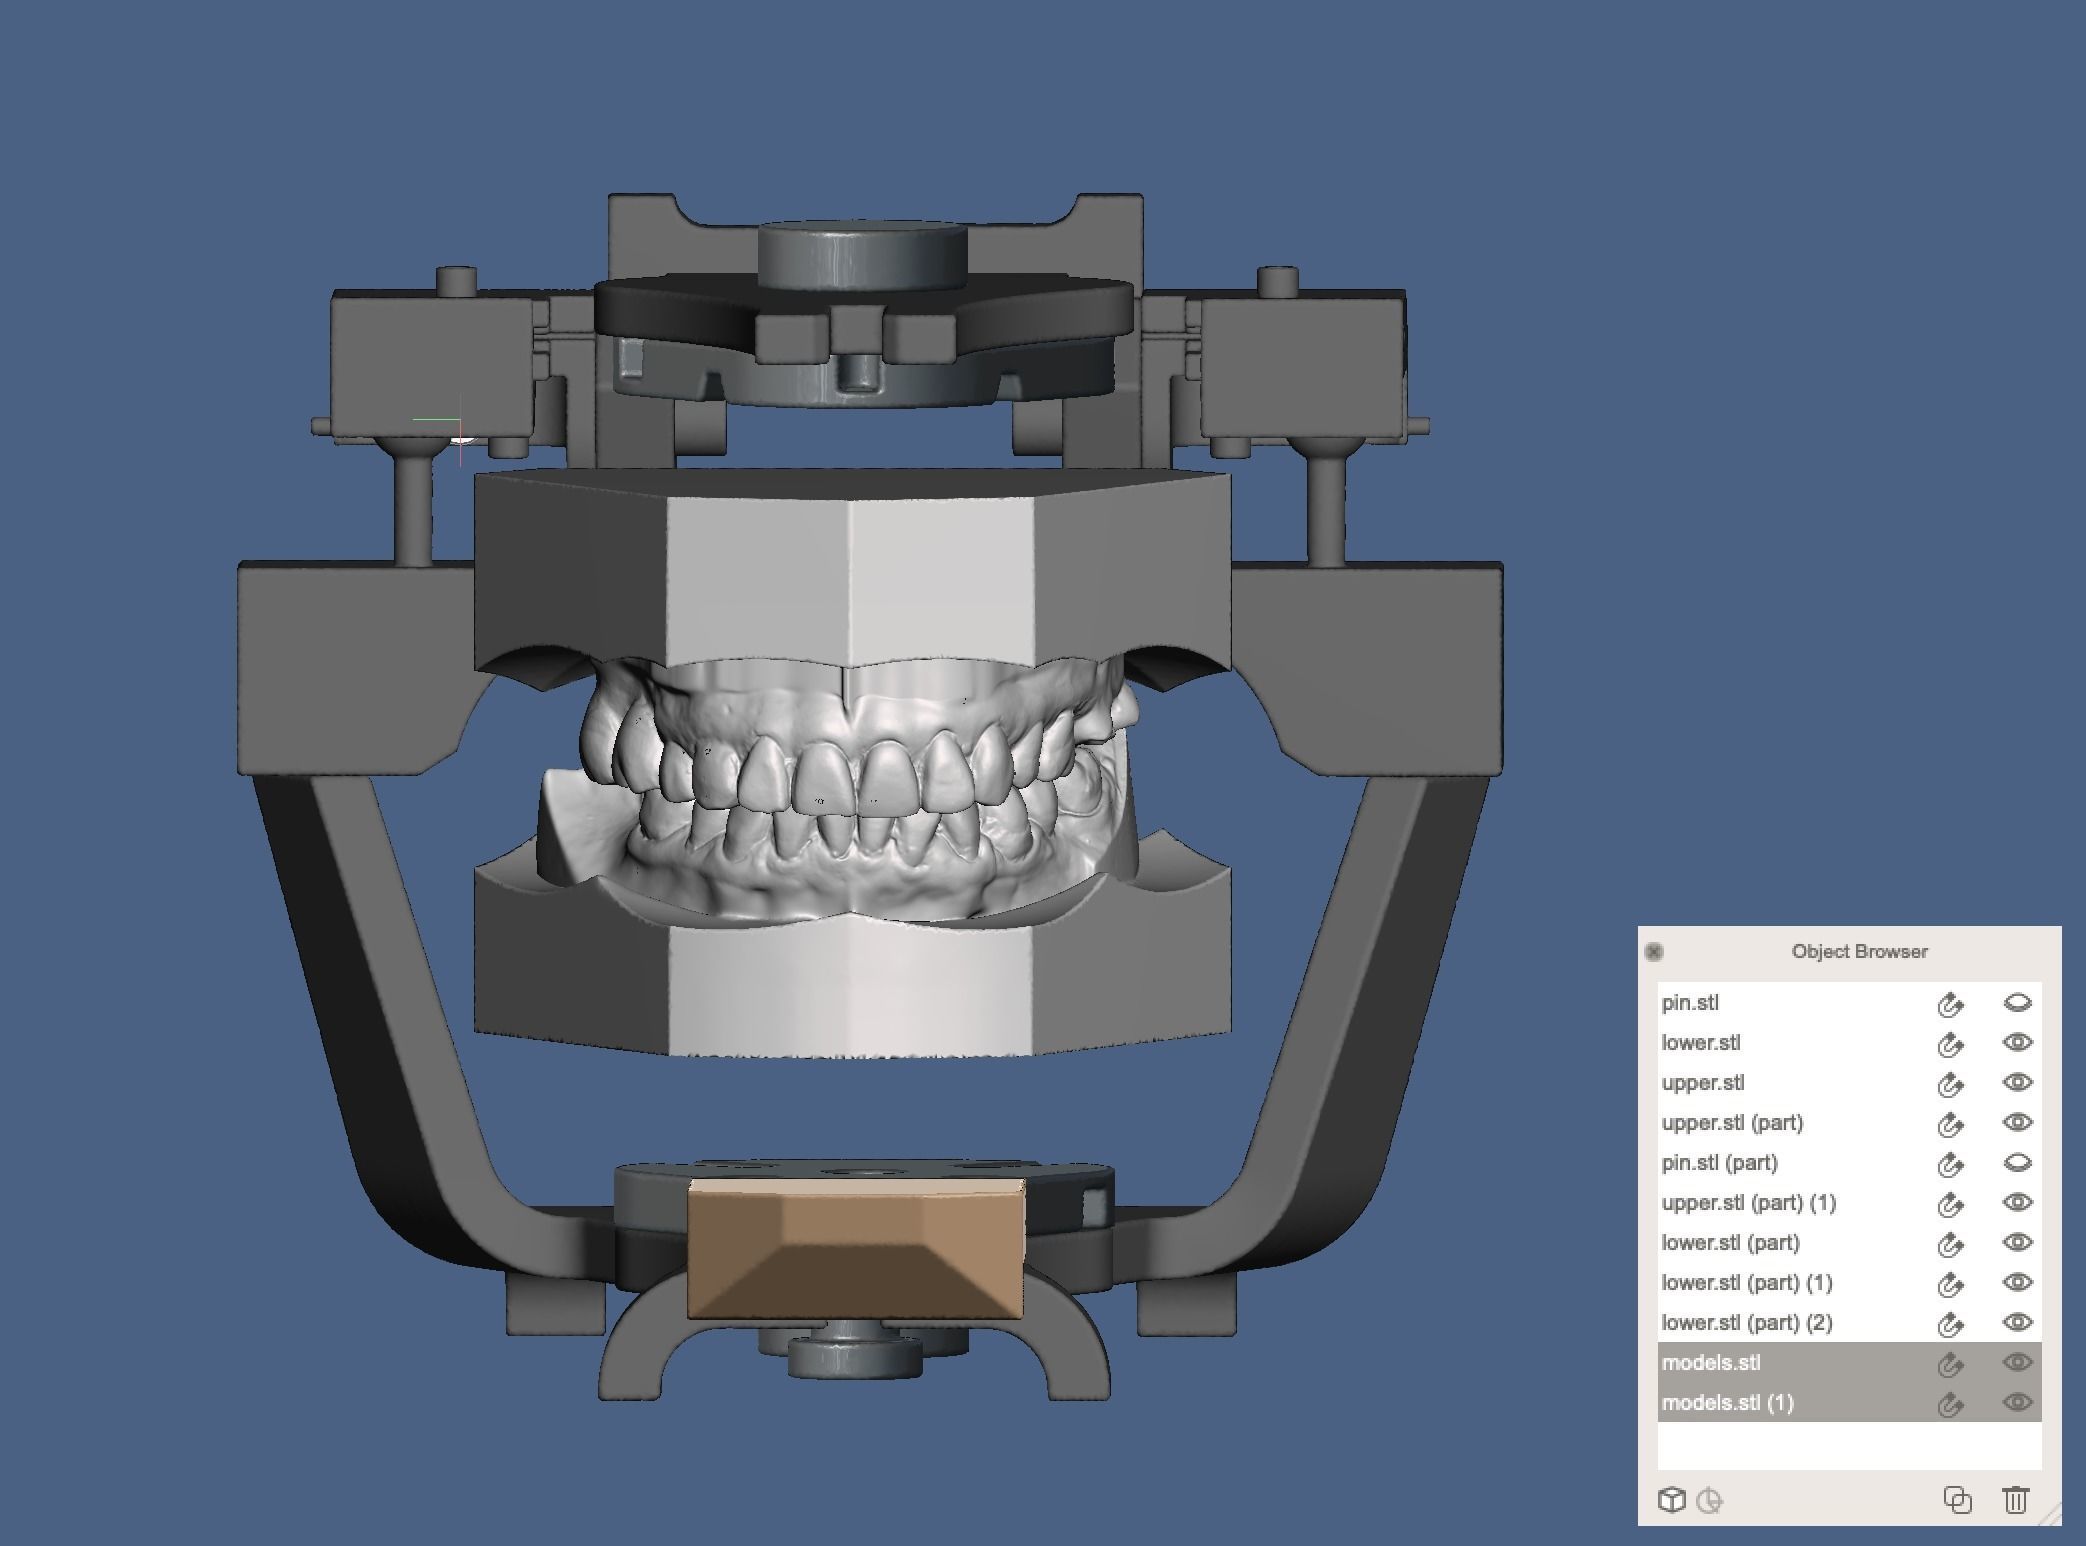Viewport: 2086px width, 1546px height.
Task: Select lower.stl (part) (1) in list
Action: pos(1746,1283)
